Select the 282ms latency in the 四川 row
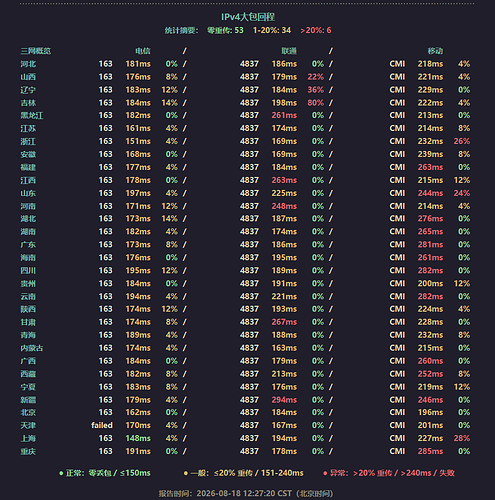This screenshot has height=500, width=495. click(430, 270)
